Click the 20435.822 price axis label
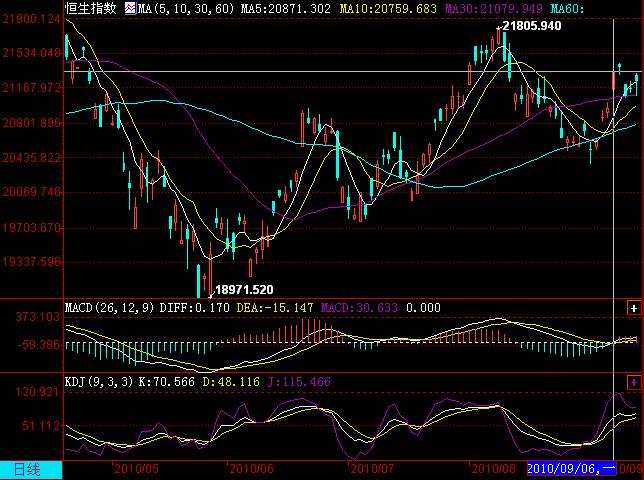Viewport: 644px width, 480px height. click(31, 157)
